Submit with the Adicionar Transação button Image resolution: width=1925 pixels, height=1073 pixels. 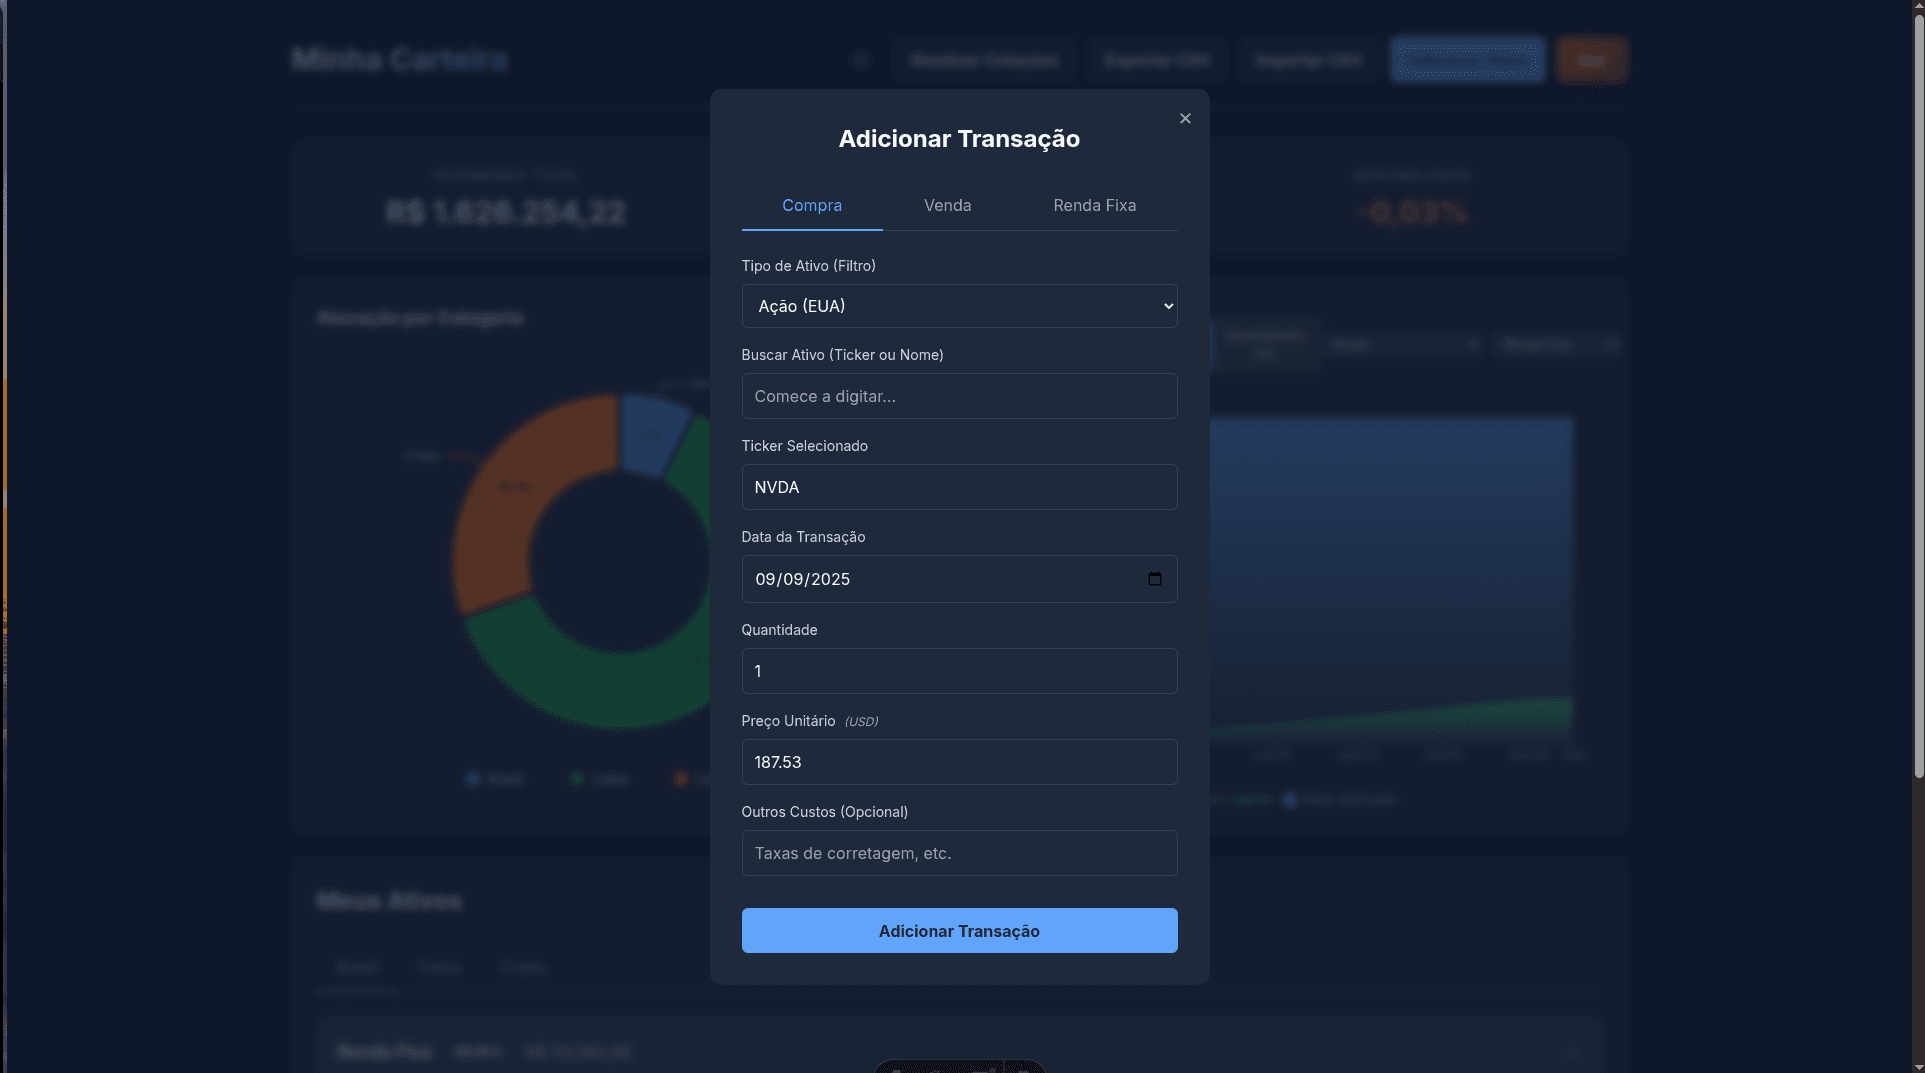(x=959, y=931)
